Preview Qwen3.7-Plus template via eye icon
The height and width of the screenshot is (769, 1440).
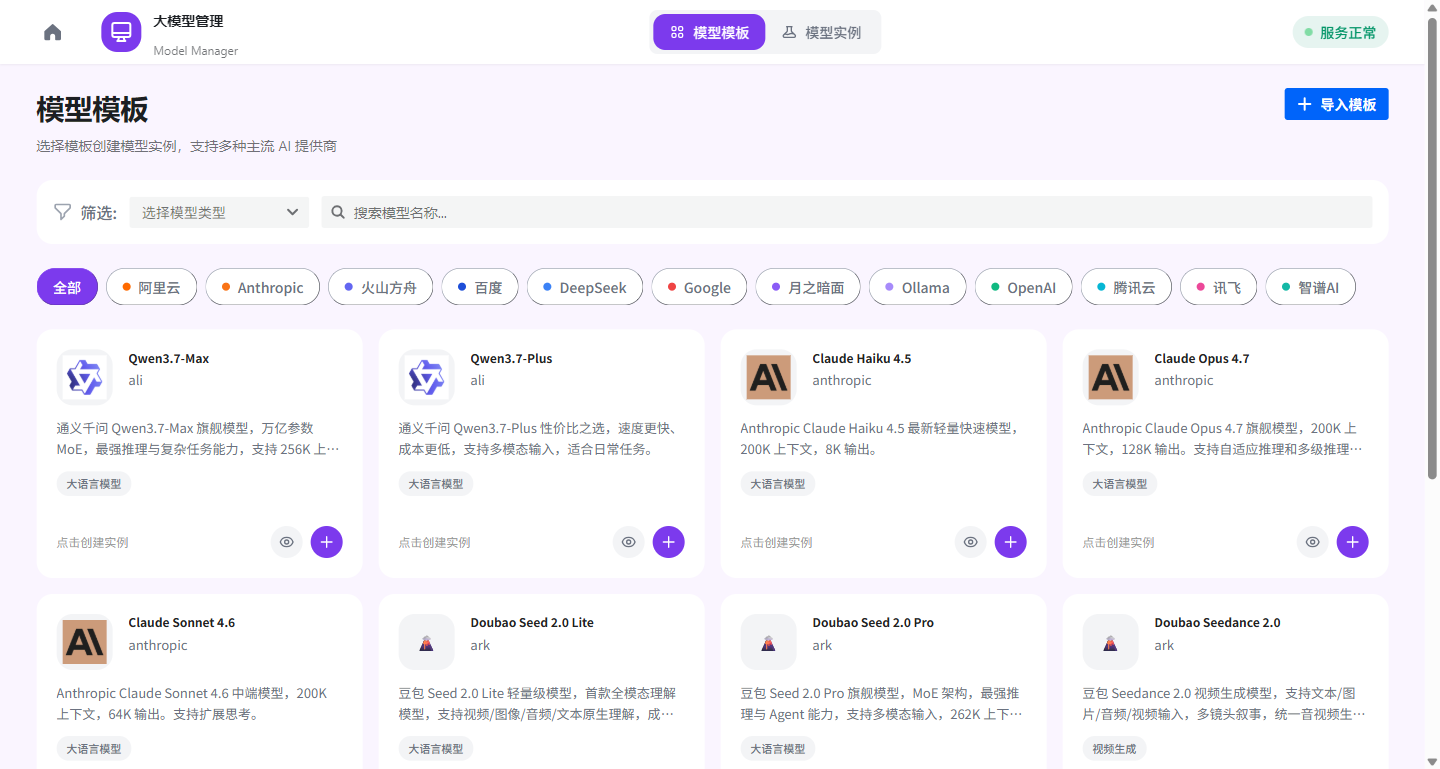click(629, 542)
